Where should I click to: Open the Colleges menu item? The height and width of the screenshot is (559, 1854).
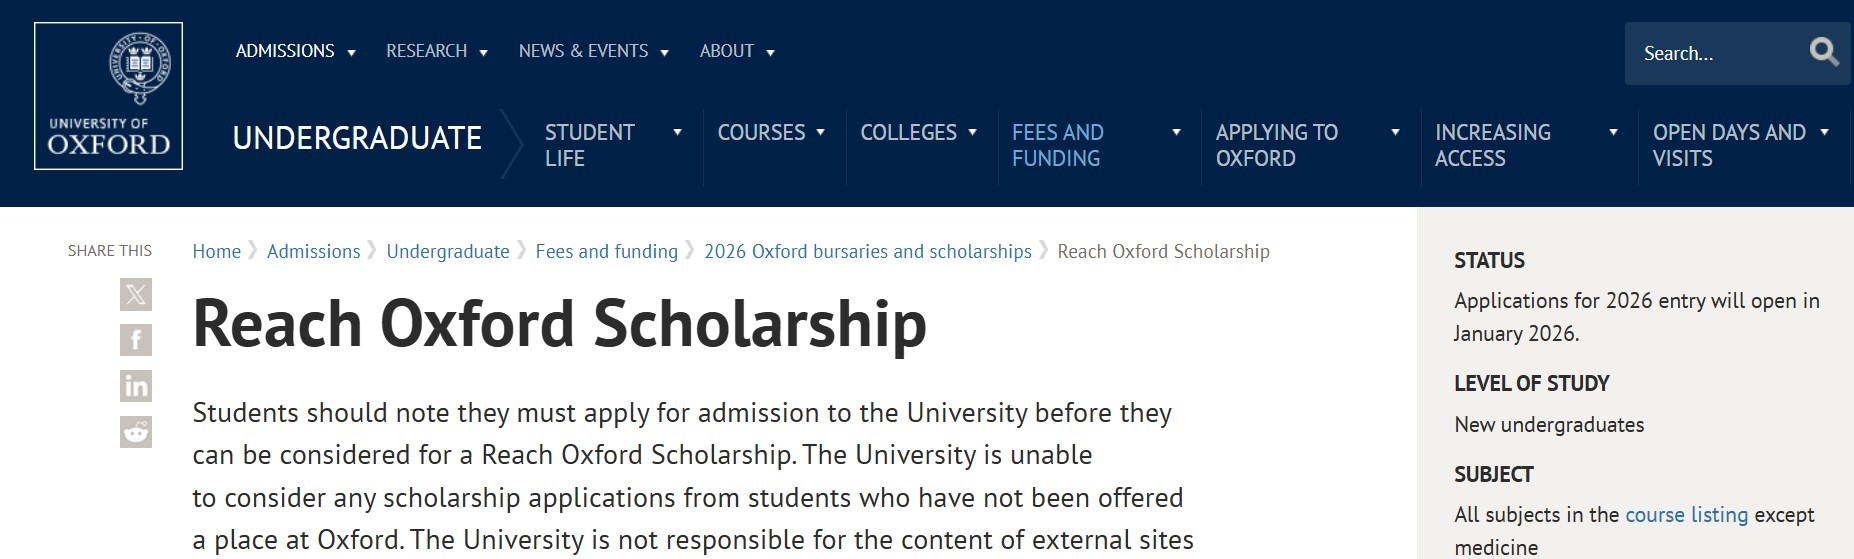coord(908,132)
